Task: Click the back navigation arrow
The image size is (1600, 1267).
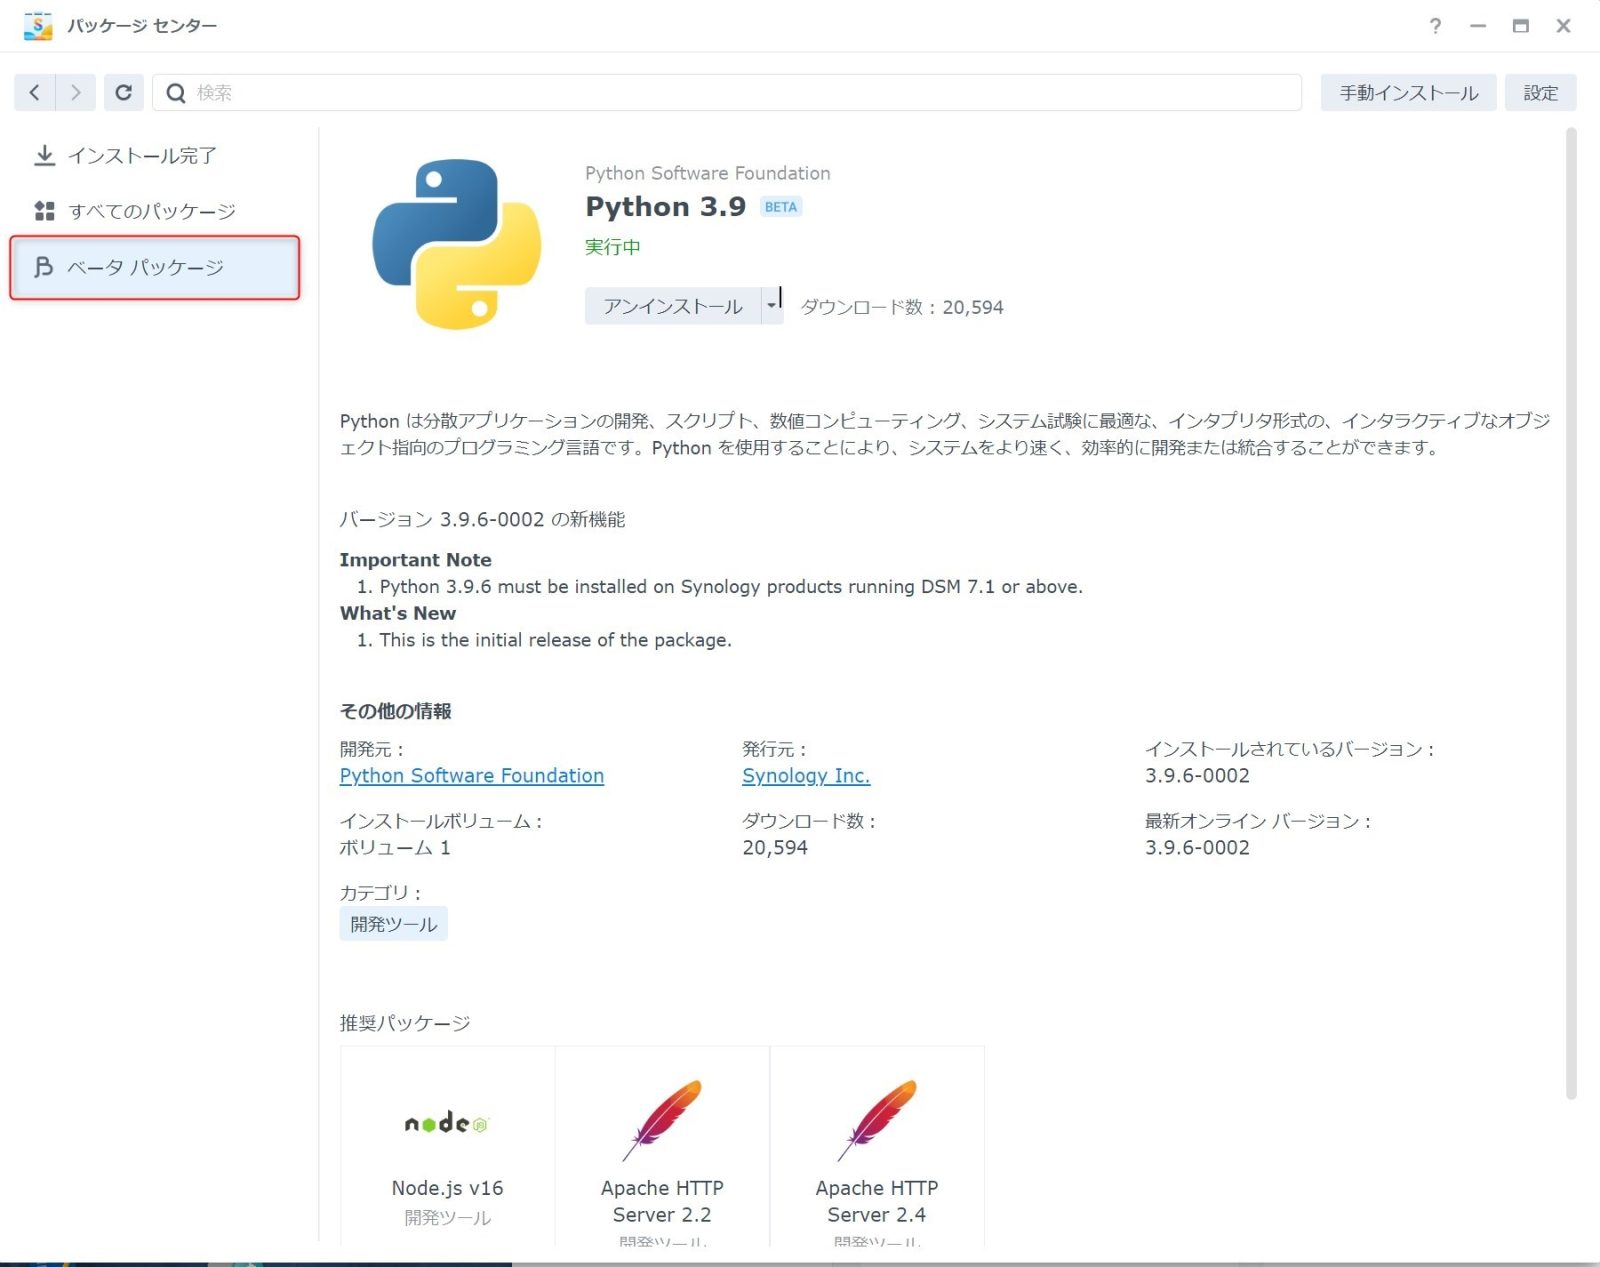Action: pyautogui.click(x=35, y=93)
